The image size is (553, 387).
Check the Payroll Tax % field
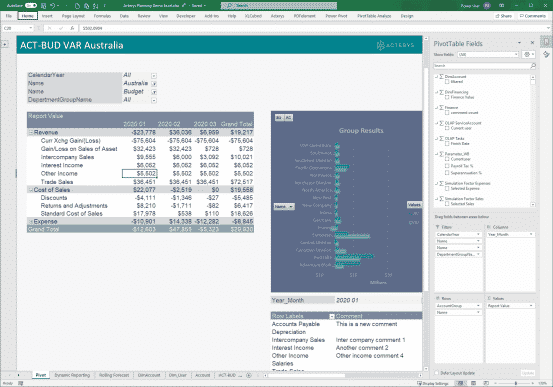coord(447,166)
